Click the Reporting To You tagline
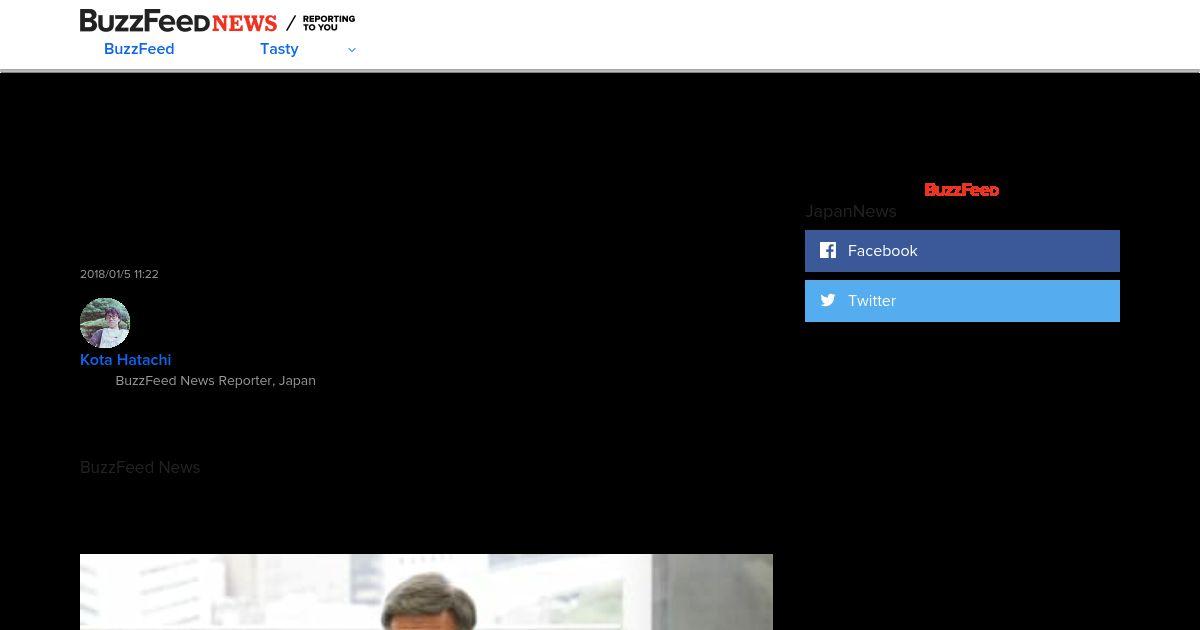This screenshot has height=630, width=1200. pyautogui.click(x=329, y=22)
